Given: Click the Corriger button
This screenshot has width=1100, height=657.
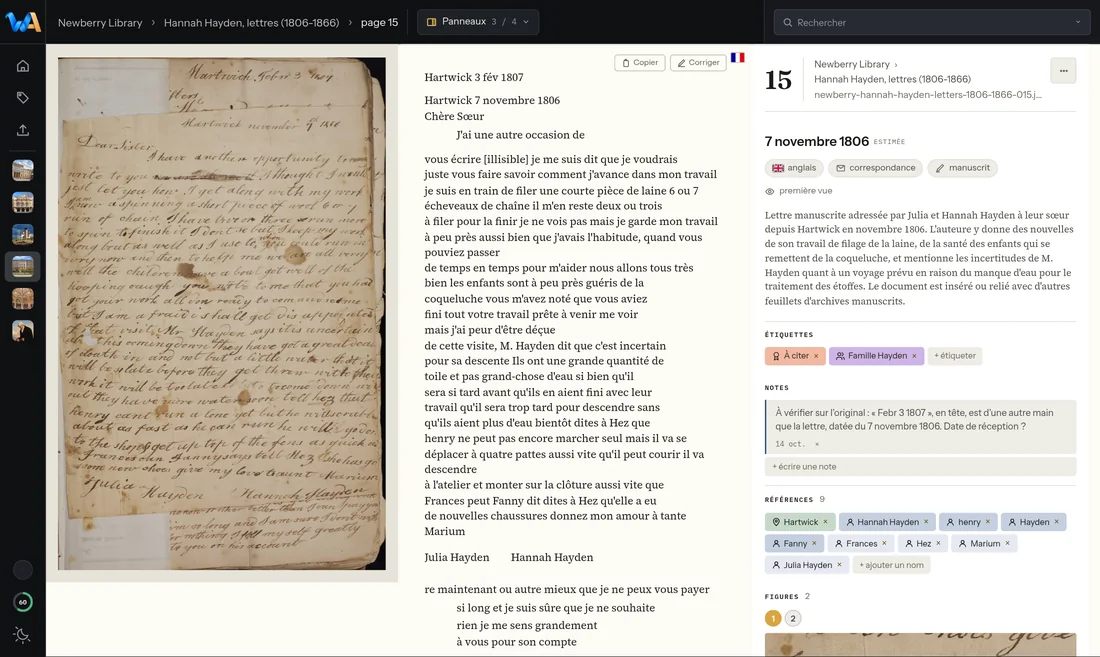Looking at the screenshot, I should coord(698,62).
